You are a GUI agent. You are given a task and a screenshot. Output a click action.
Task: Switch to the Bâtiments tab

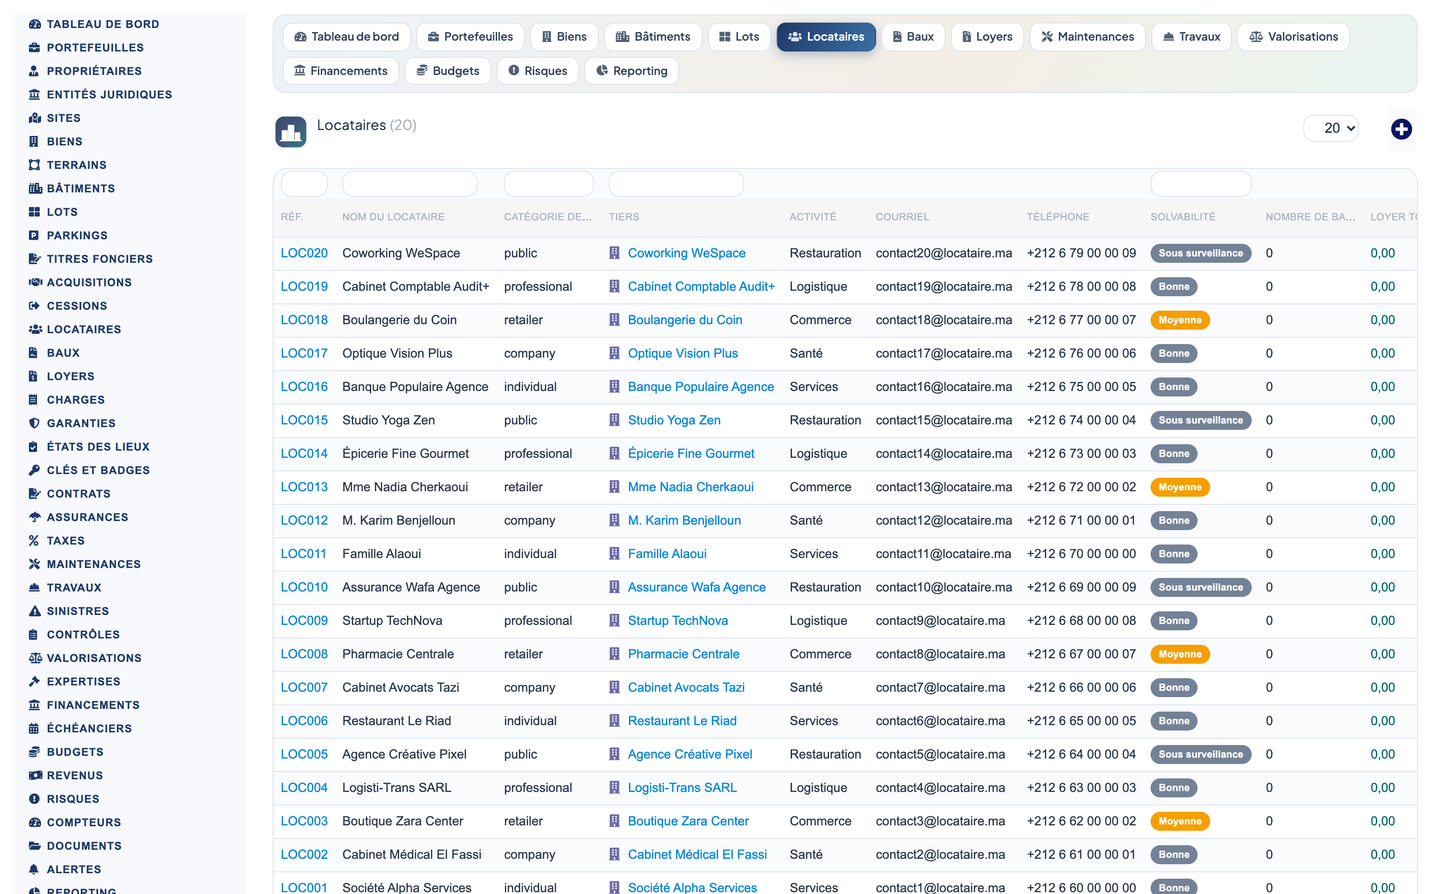click(x=652, y=37)
